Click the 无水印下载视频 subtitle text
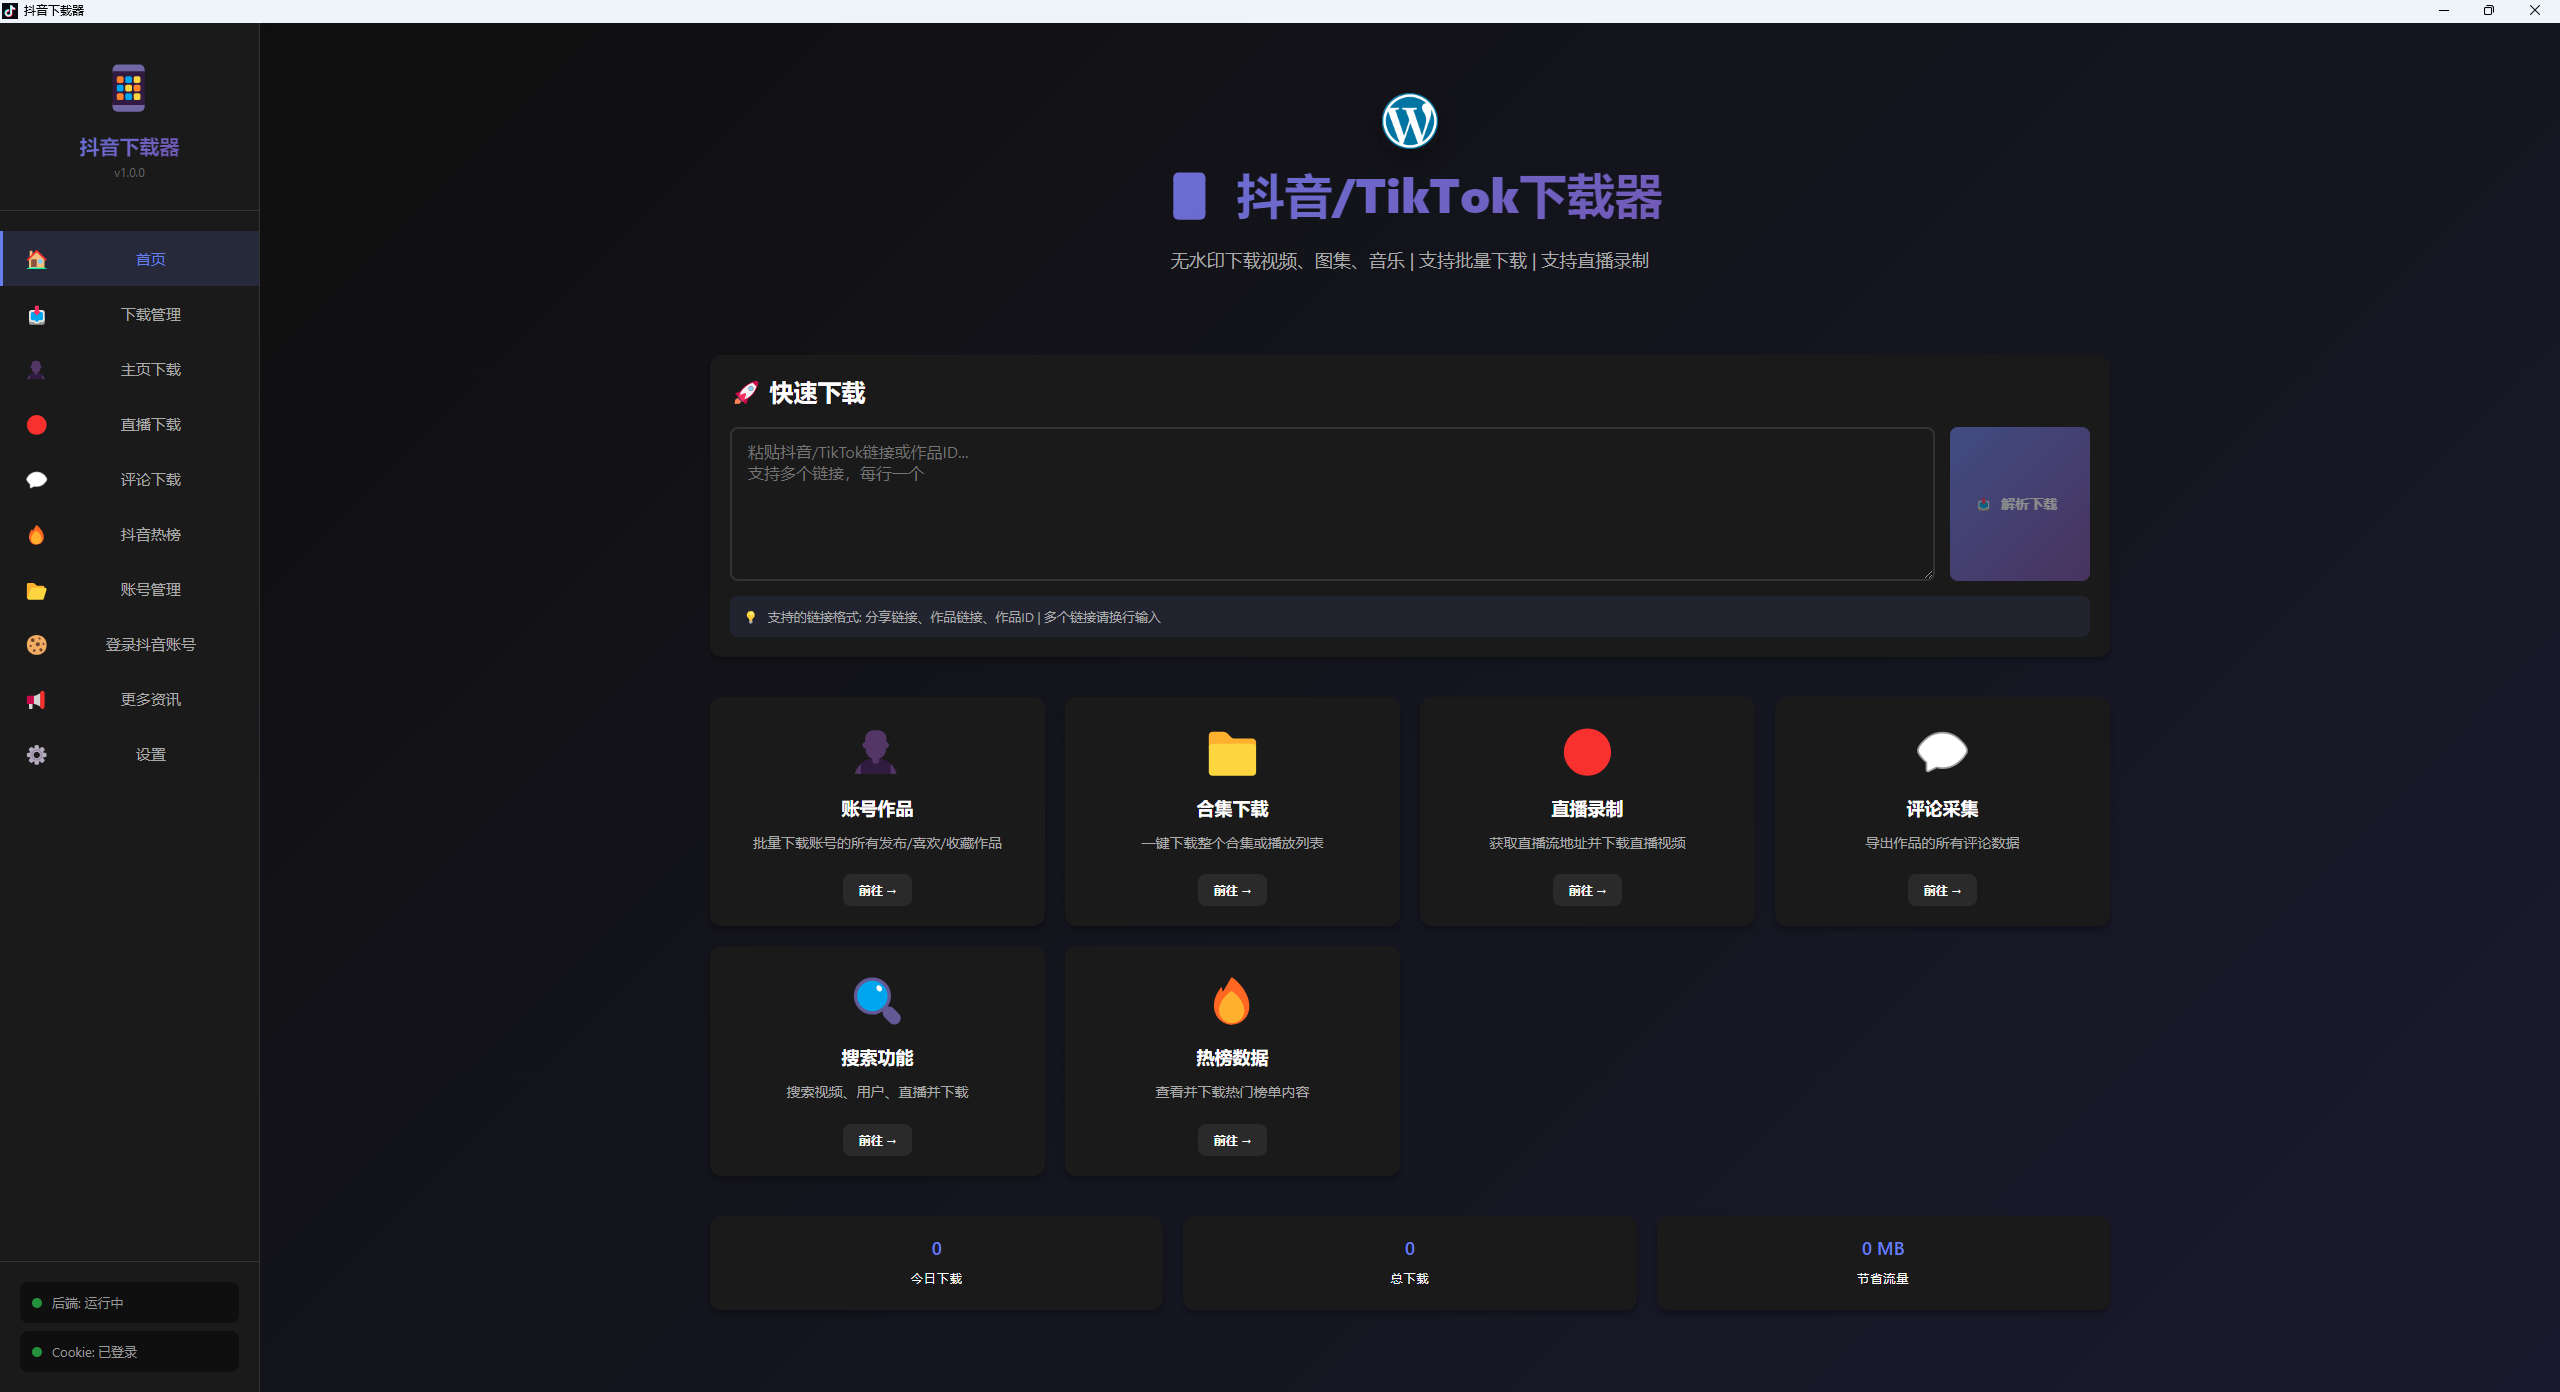The image size is (2560, 1392). pyautogui.click(x=1410, y=261)
